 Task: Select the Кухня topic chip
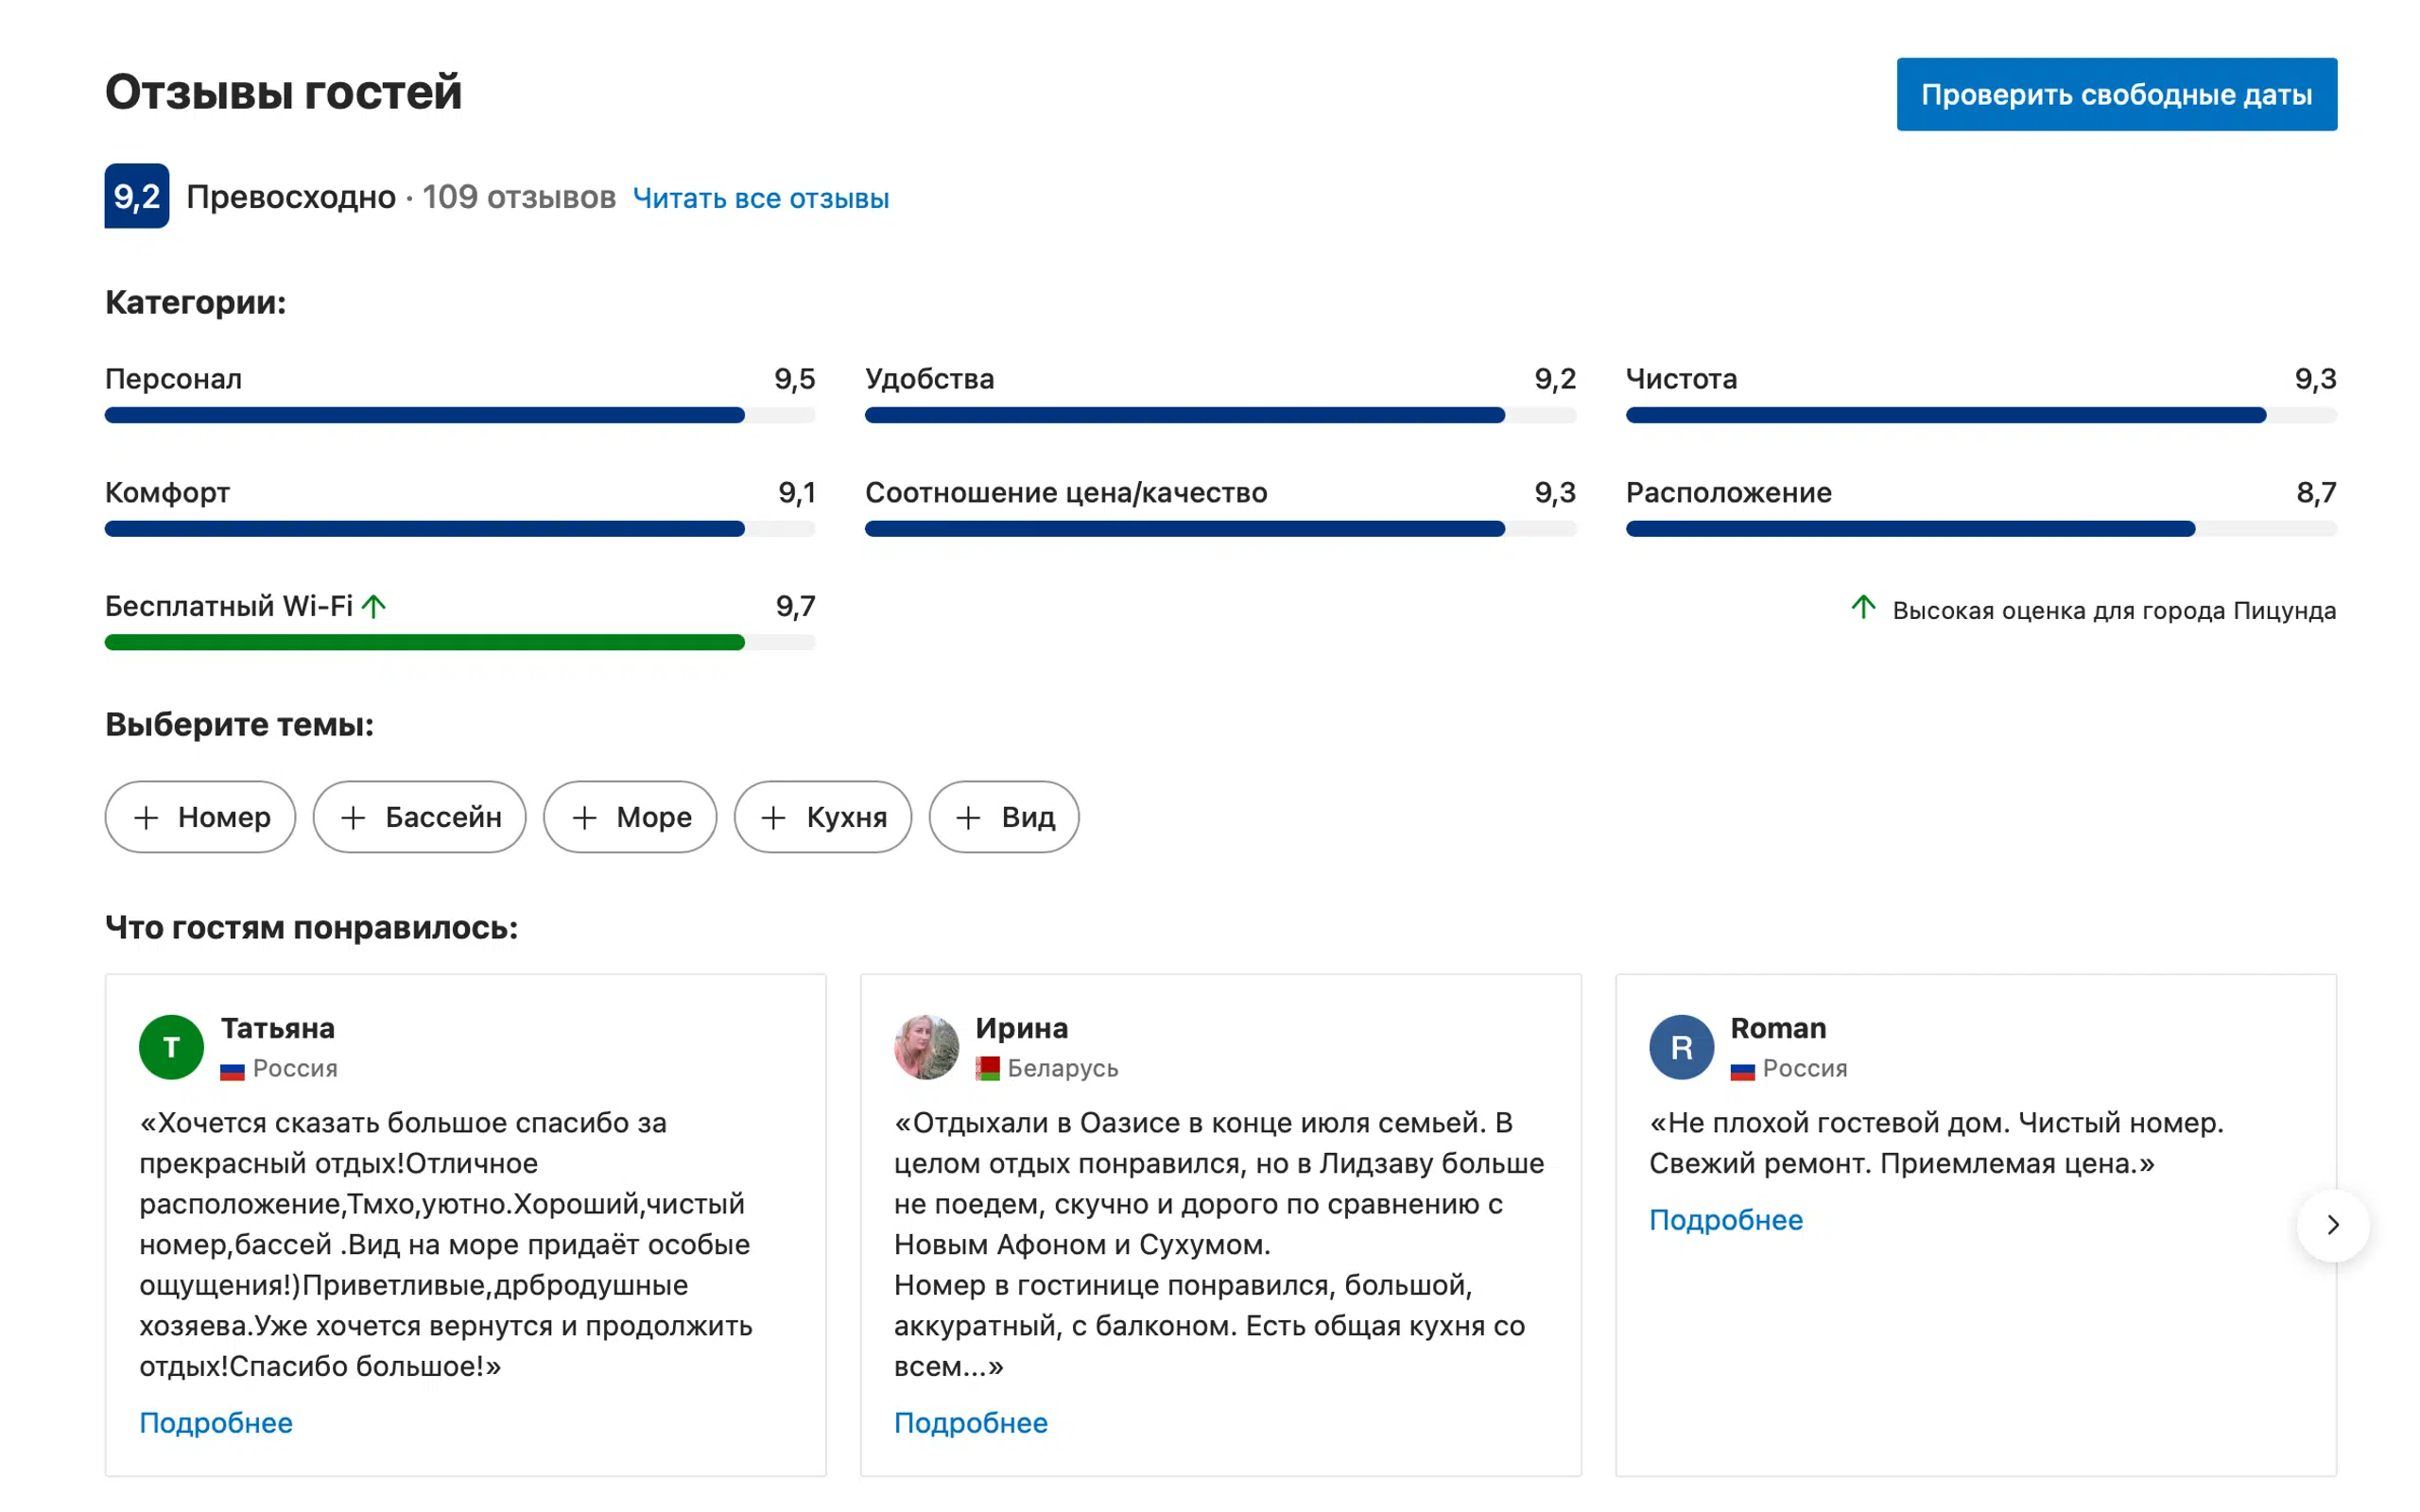[x=823, y=817]
